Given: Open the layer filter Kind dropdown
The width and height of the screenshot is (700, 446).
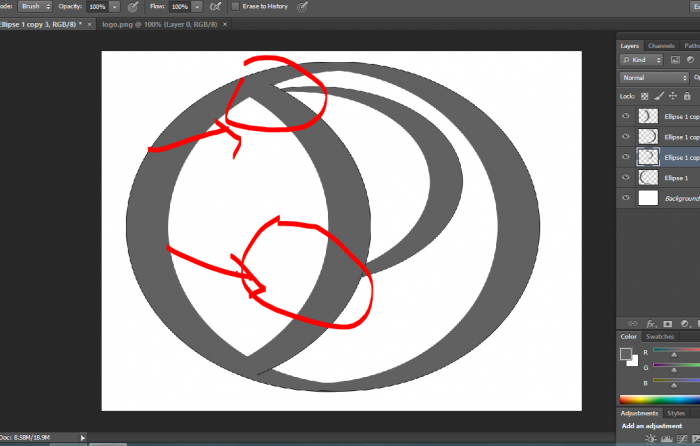Looking at the screenshot, I should [642, 60].
